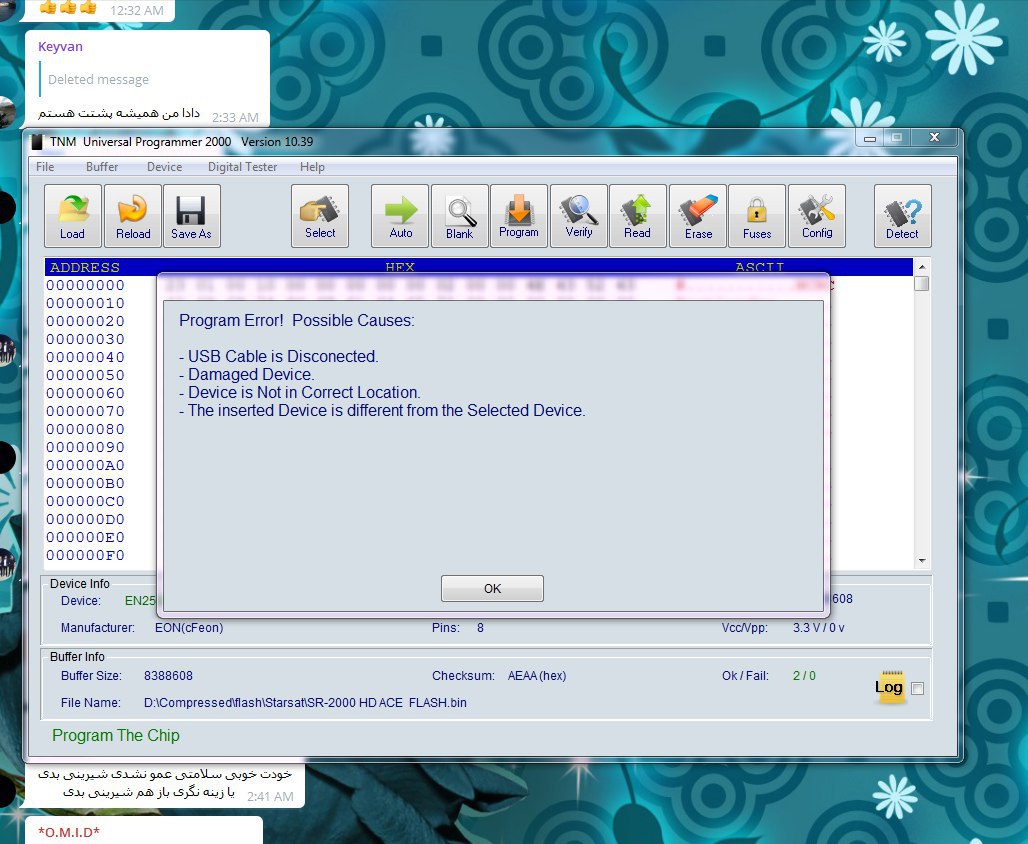Viewport: 1028px width, 844px height.
Task: Click the address row 00000050
Action: pyautogui.click(x=85, y=375)
